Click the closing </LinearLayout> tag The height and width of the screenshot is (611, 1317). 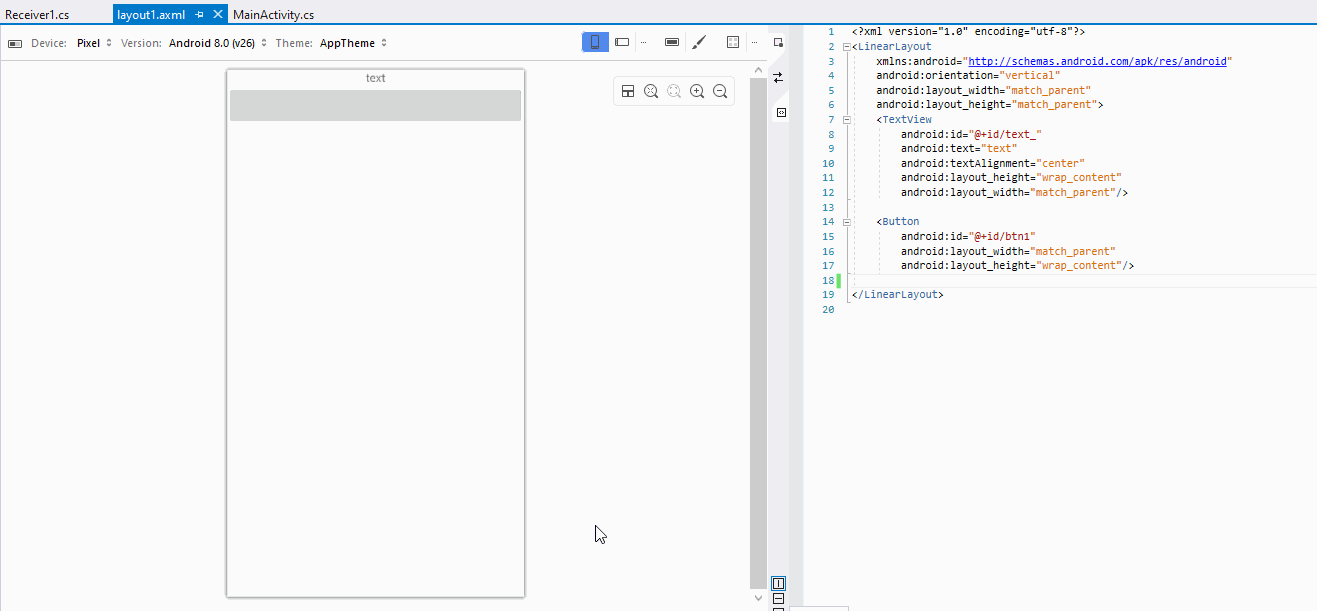[898, 295]
